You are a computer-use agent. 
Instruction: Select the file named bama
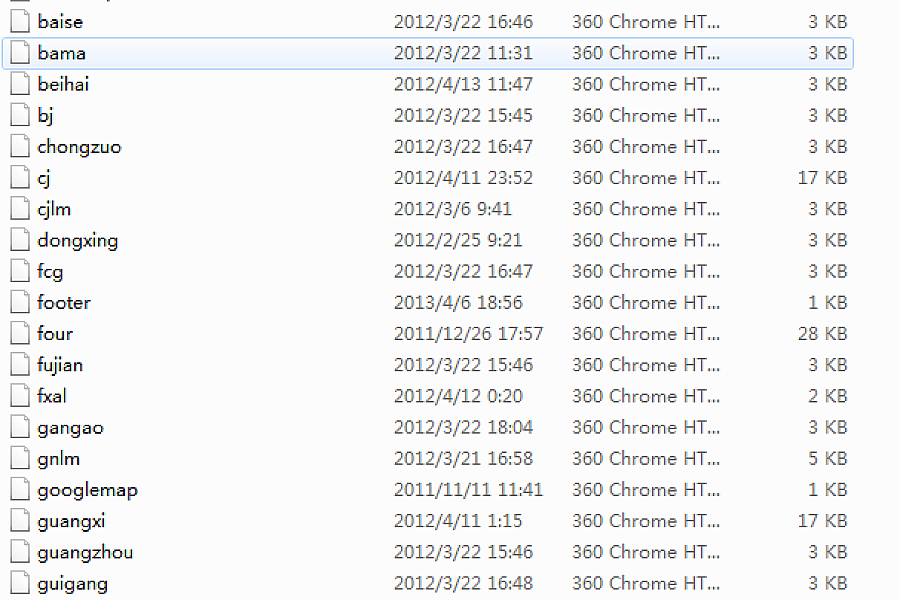[x=61, y=53]
